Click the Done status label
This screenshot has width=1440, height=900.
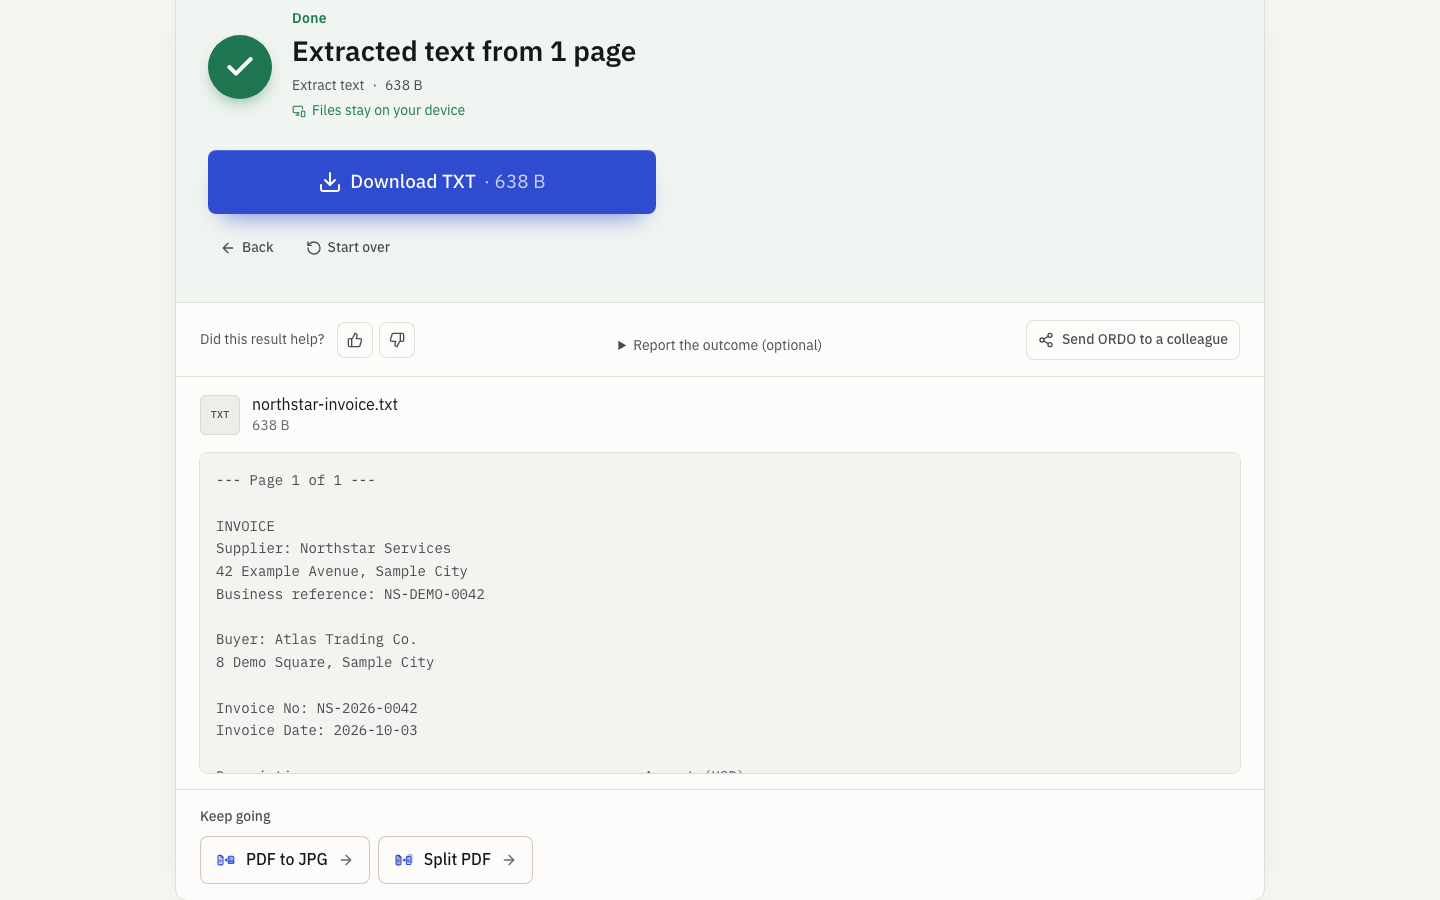(309, 18)
